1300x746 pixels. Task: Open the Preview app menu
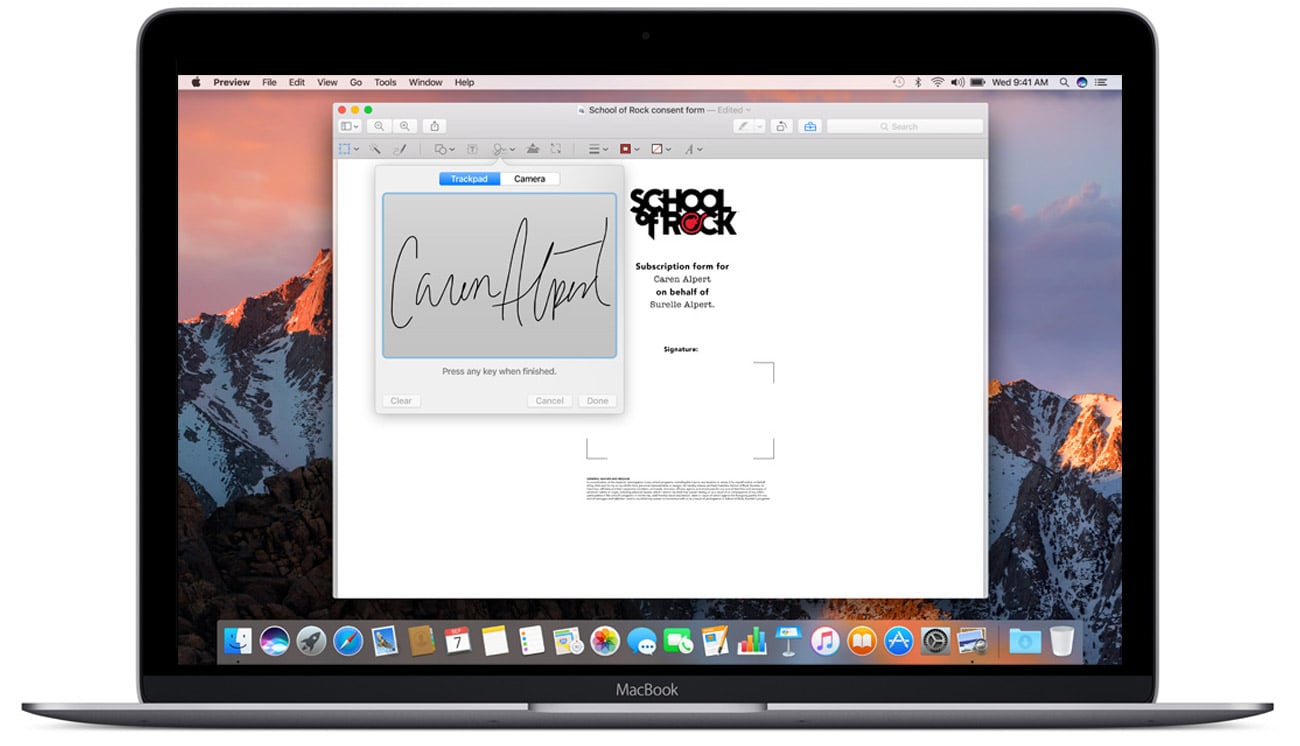[x=231, y=82]
